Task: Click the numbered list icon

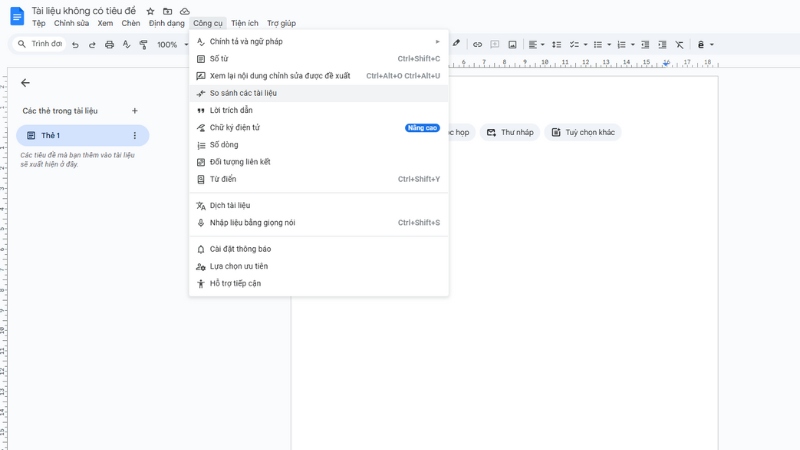Action: (x=621, y=45)
